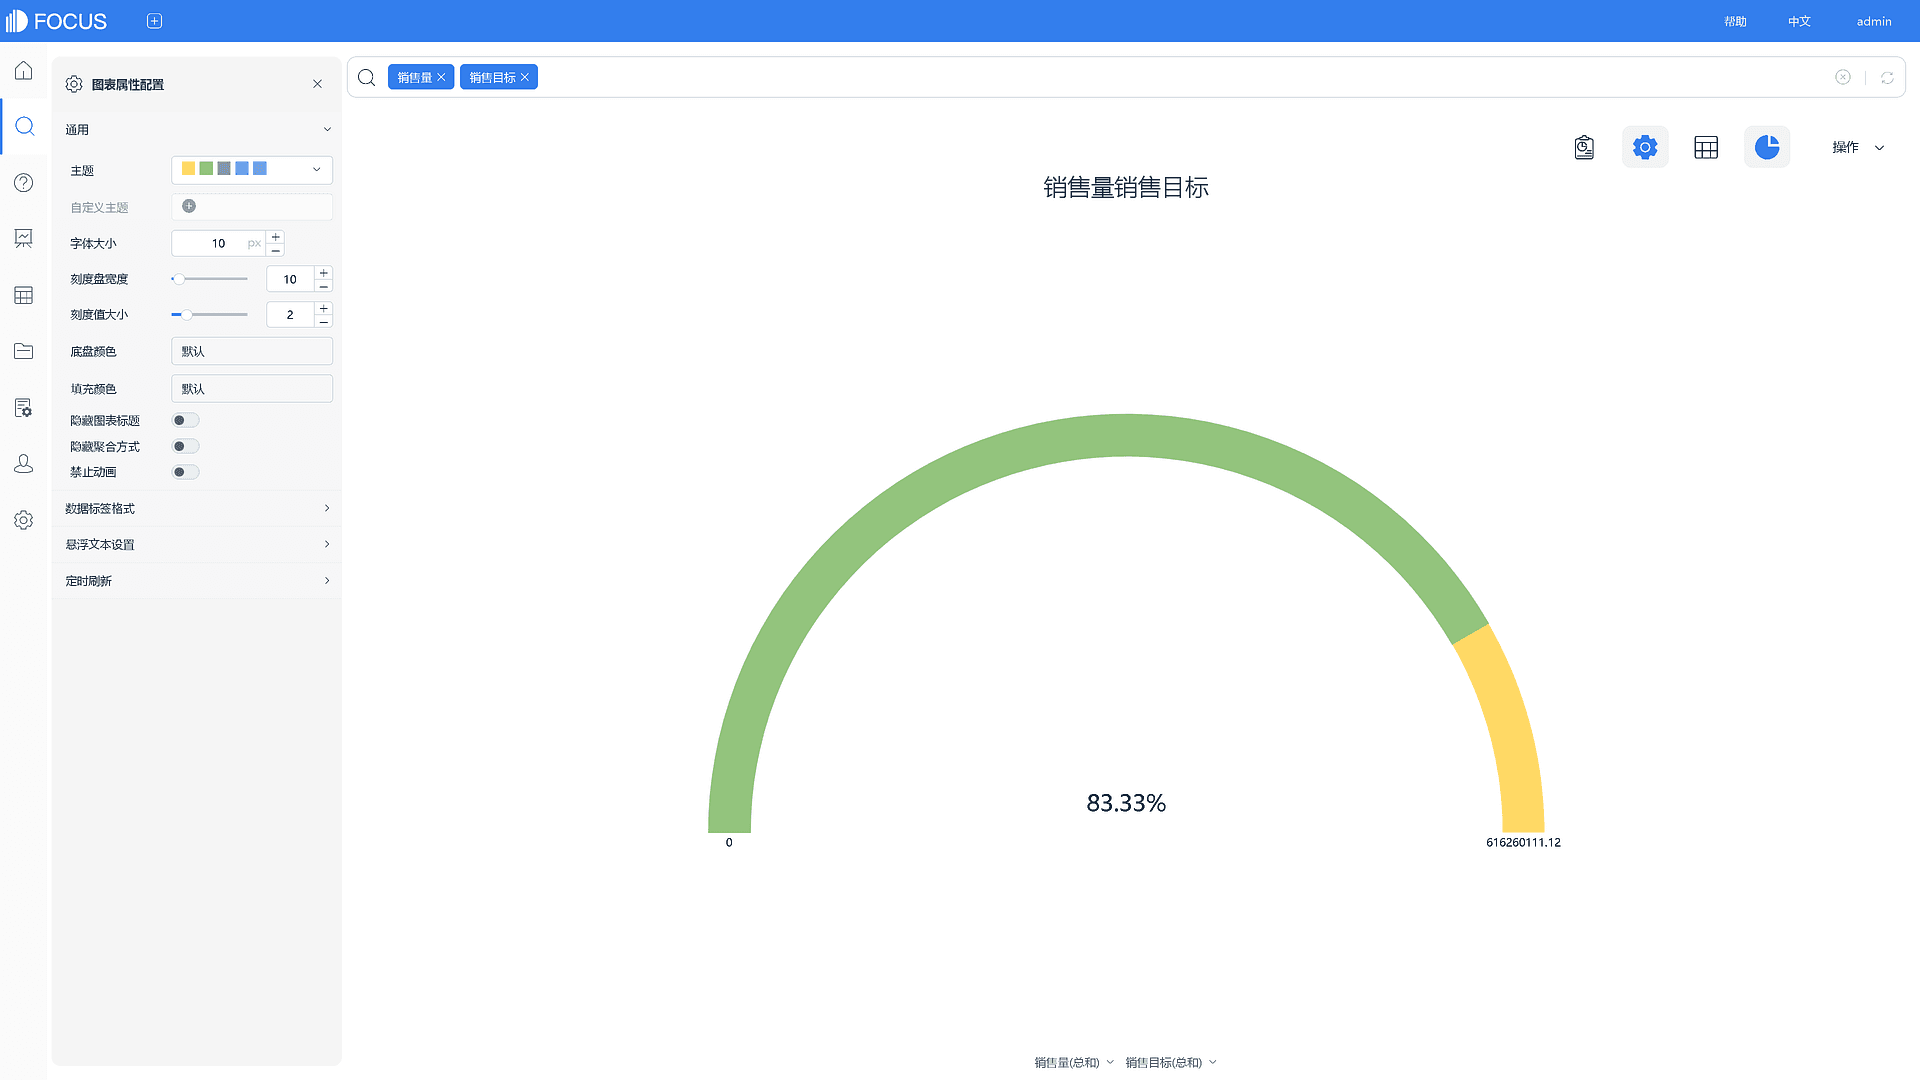
Task: Open the admin user menu
Action: [1874, 21]
